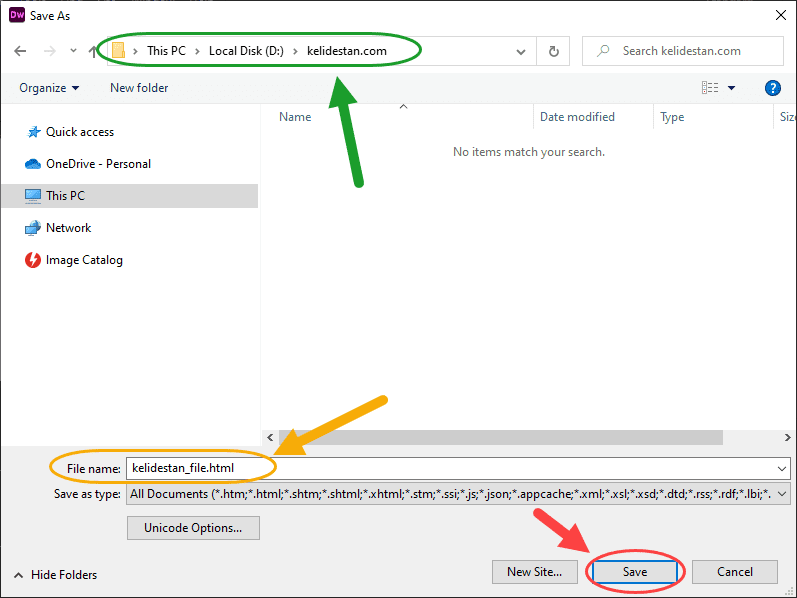Select This PC in the sidebar
The height and width of the screenshot is (598, 797).
(130, 196)
